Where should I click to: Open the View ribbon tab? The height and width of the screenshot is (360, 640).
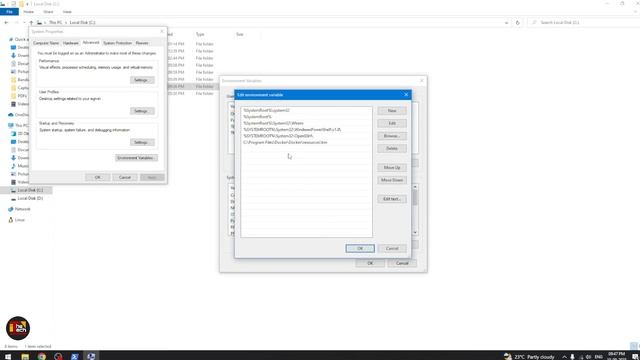(x=67, y=12)
